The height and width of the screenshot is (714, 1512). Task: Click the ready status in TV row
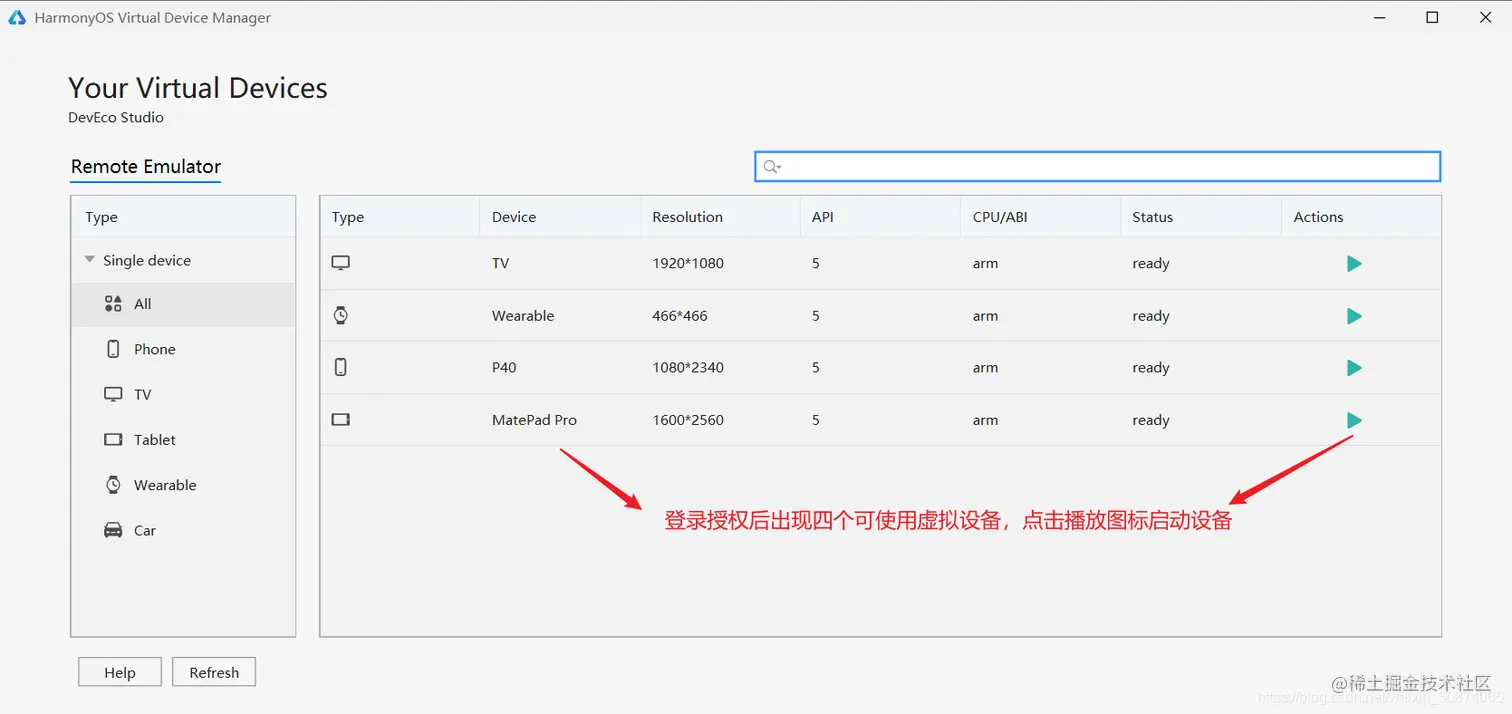tap(1151, 264)
